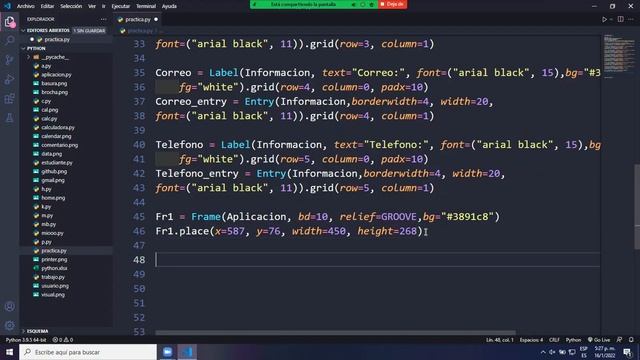Open editor more actions ellipsis

tap(631, 19)
